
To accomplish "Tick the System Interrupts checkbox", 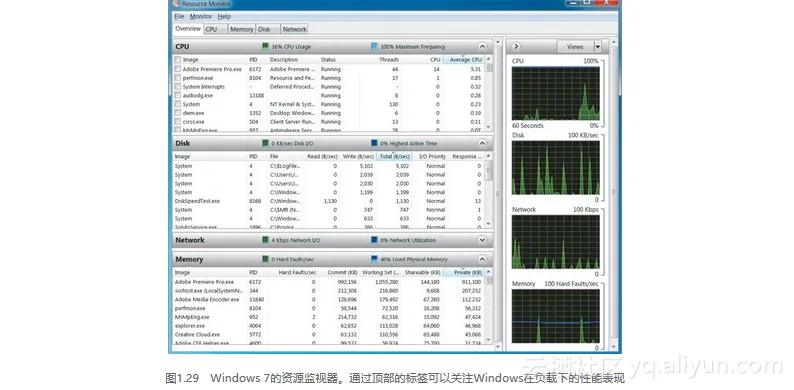I will [x=178, y=87].
